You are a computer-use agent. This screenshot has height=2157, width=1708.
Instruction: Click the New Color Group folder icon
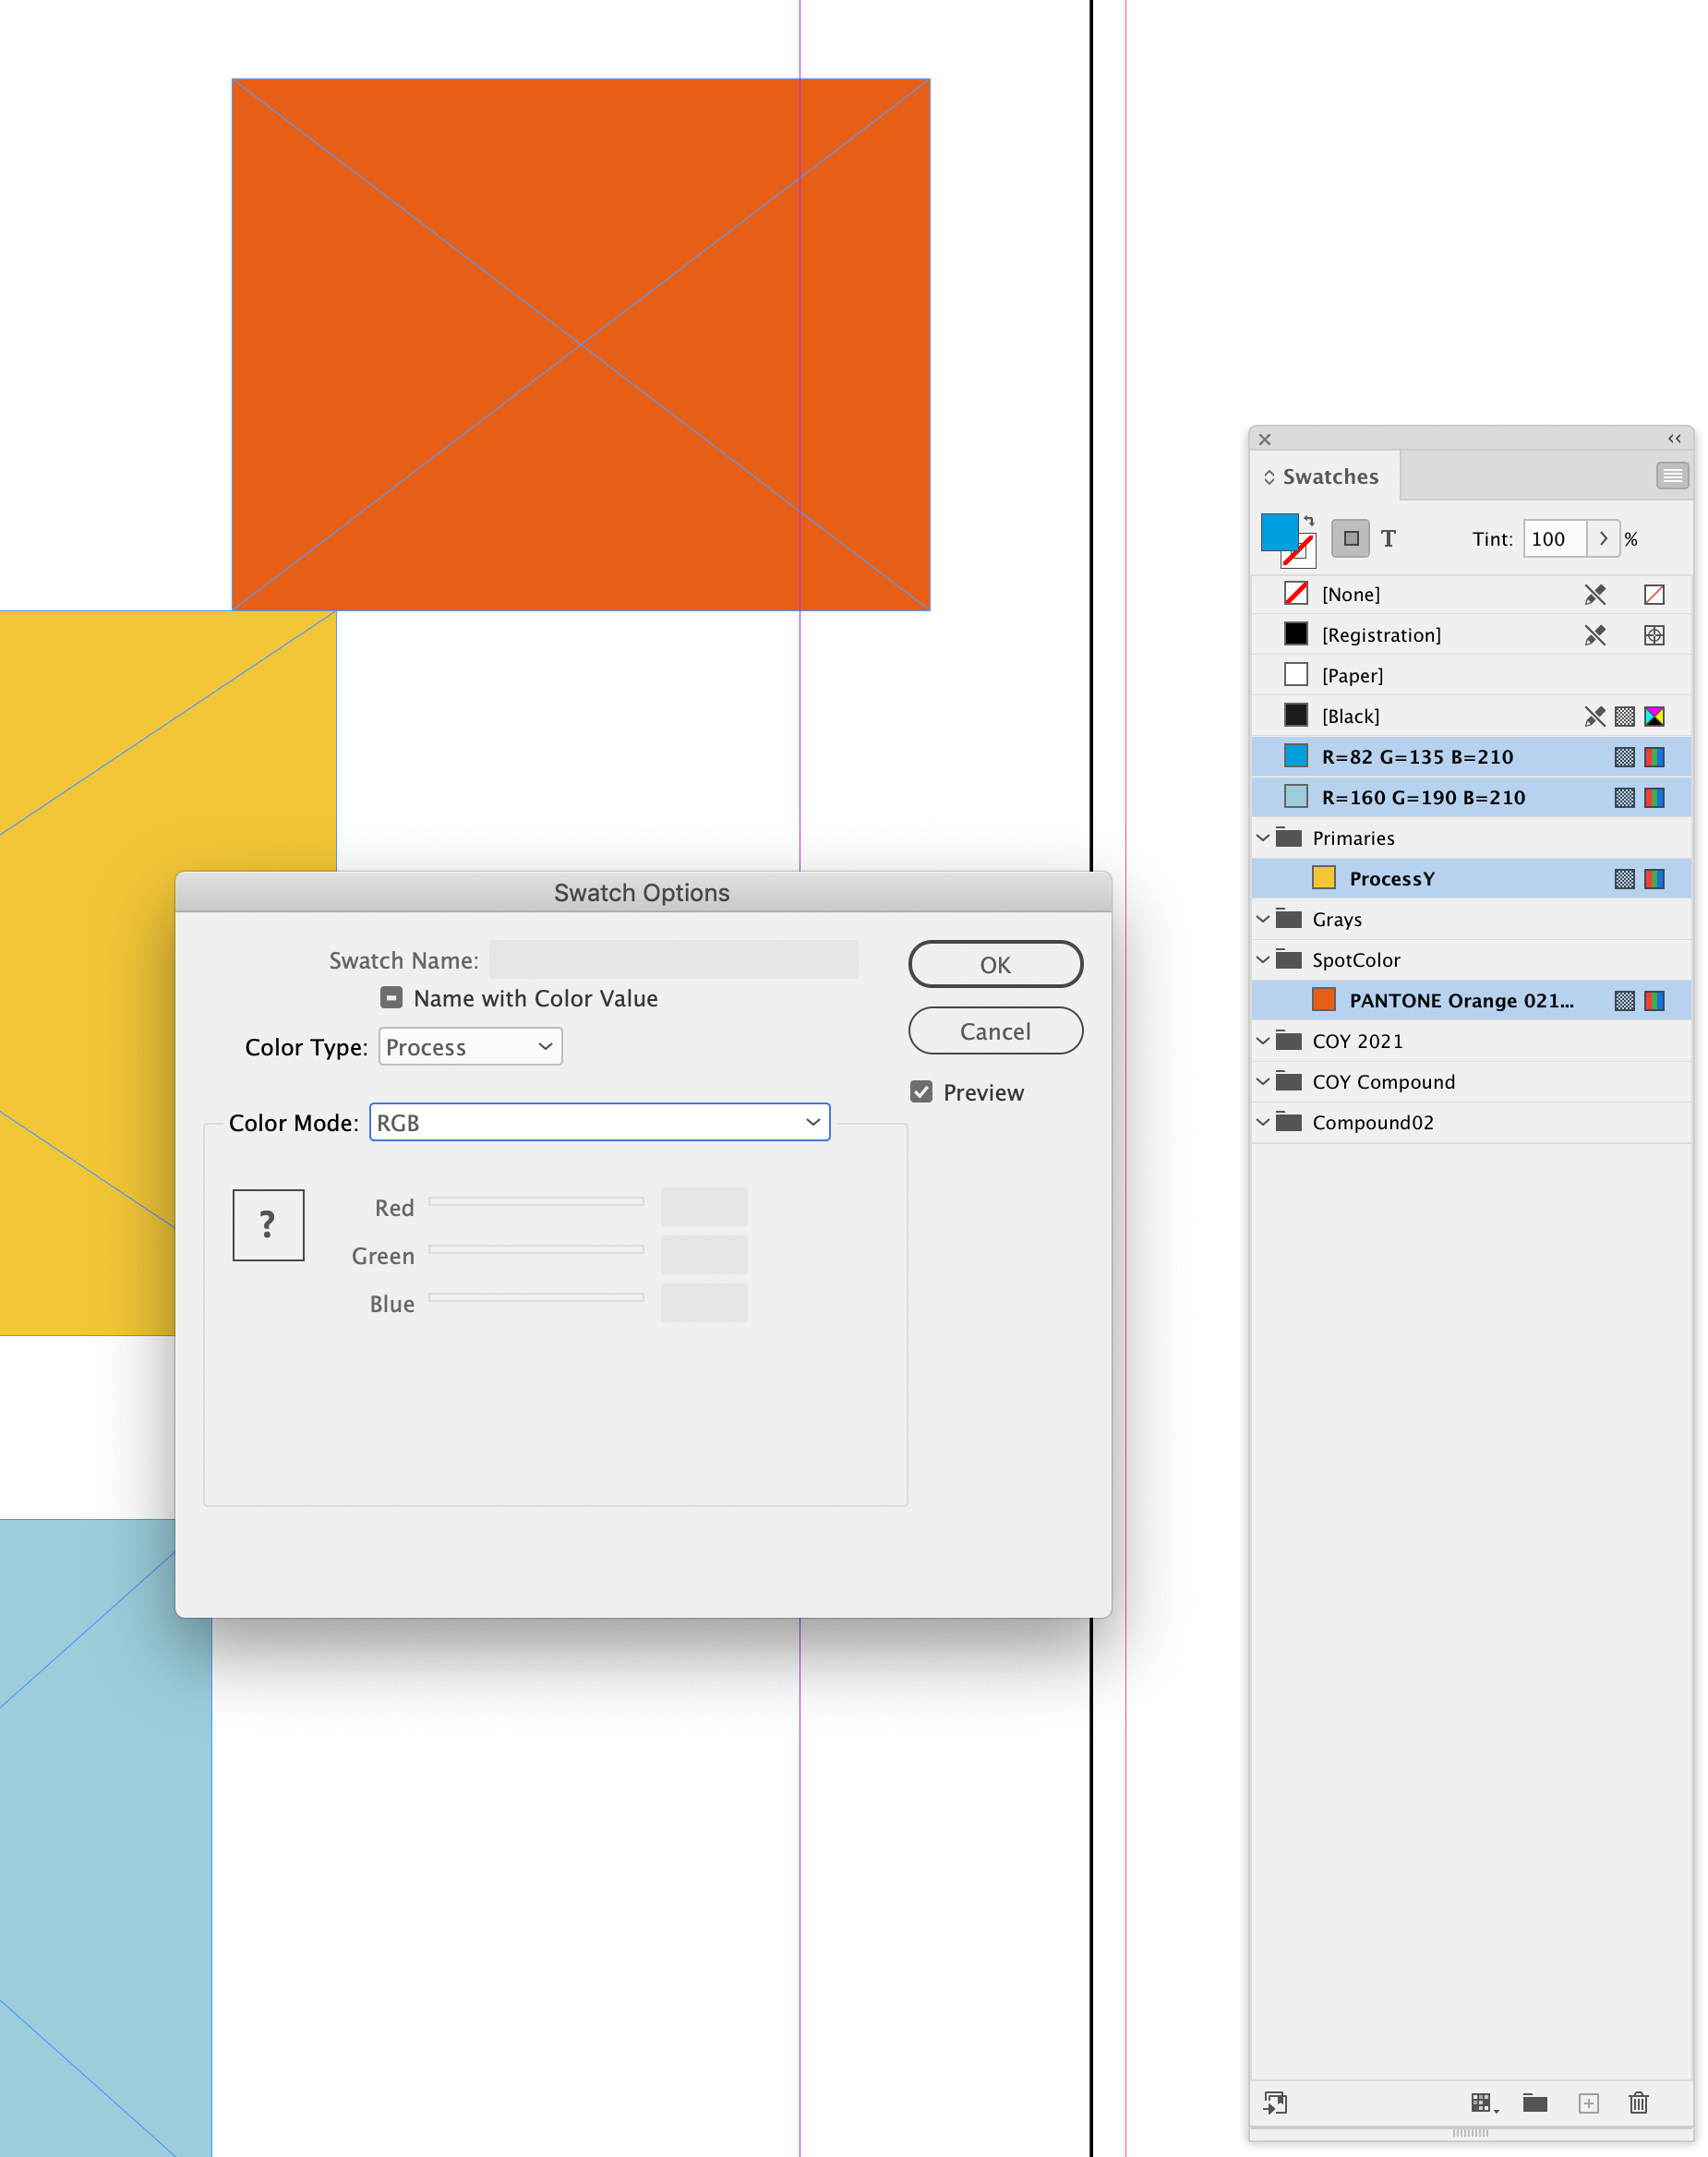(1535, 2102)
